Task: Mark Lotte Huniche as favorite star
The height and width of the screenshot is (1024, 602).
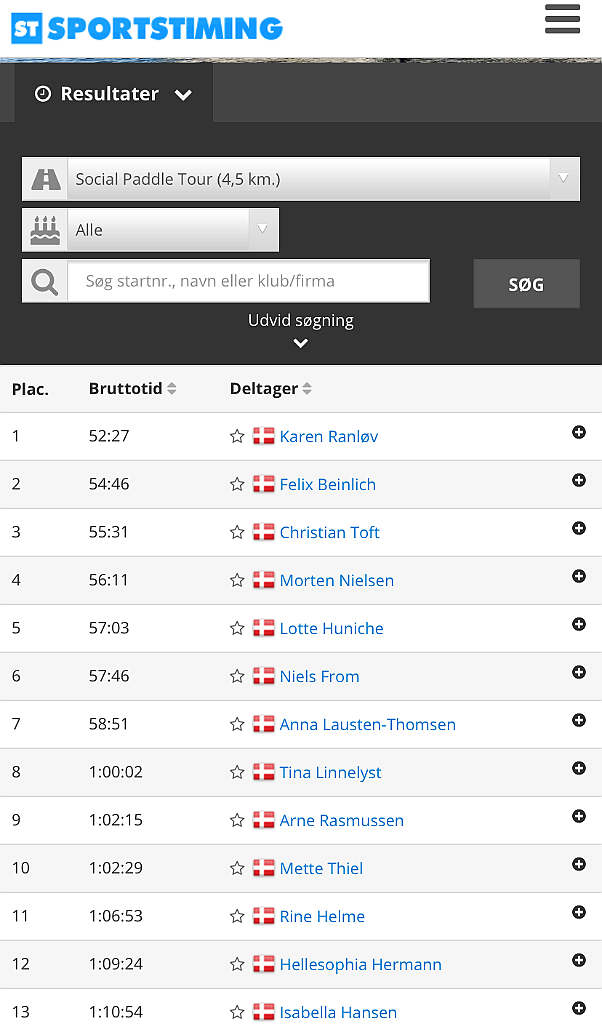Action: 237,628
